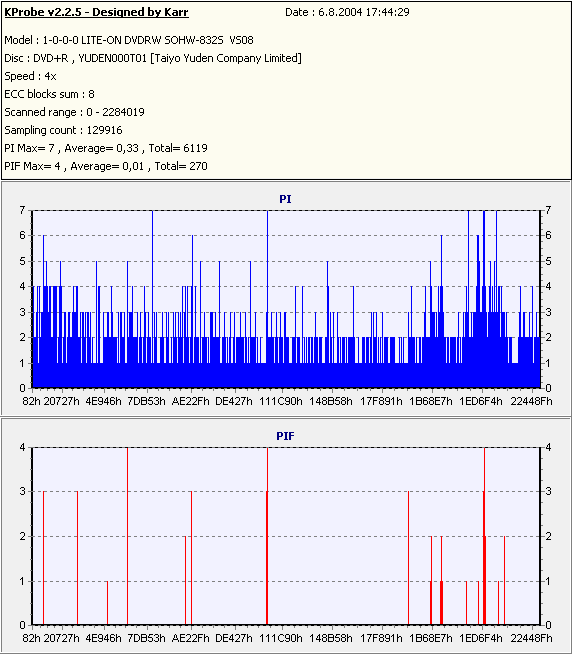572x654 pixels.
Task: Click the 148B58h label under PI chart
Action: point(331,401)
